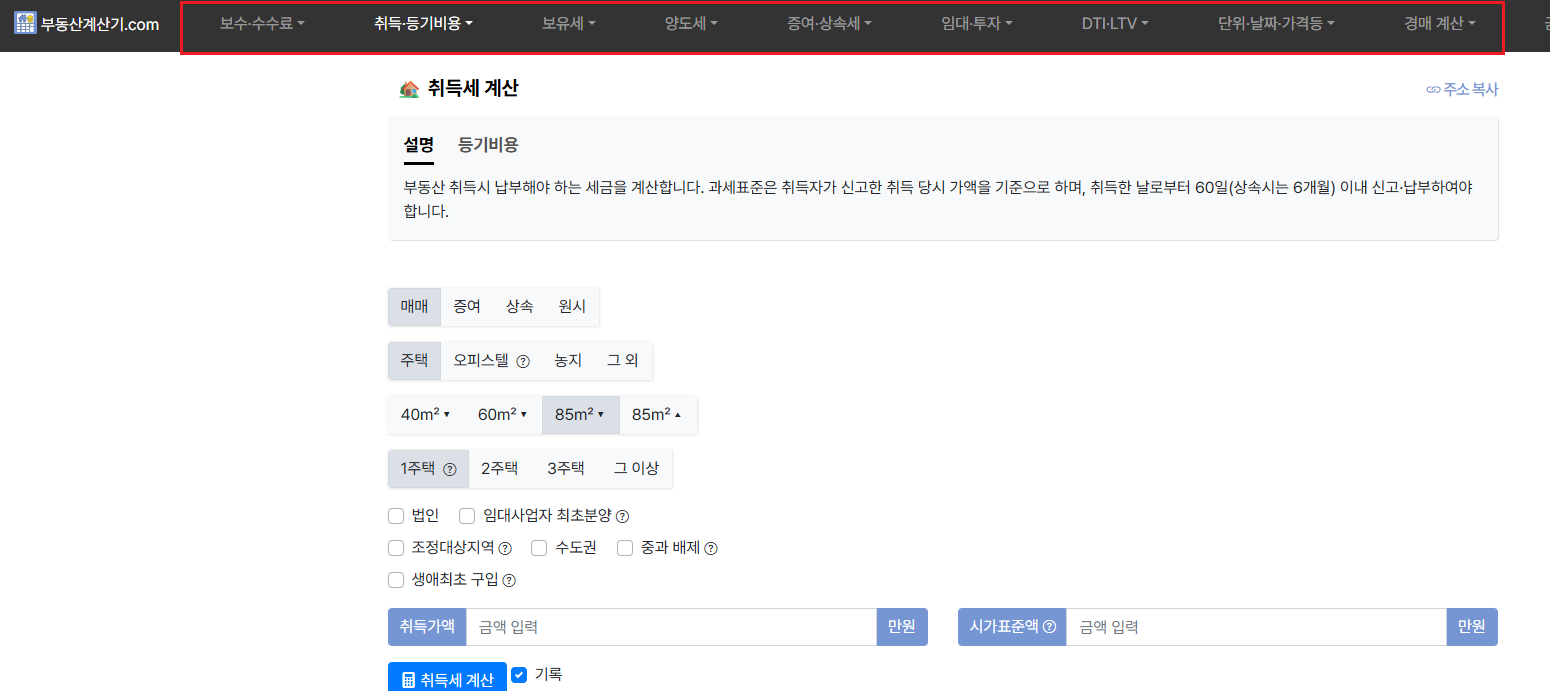Click the house icon beside 취득세 계산 title

tap(407, 88)
